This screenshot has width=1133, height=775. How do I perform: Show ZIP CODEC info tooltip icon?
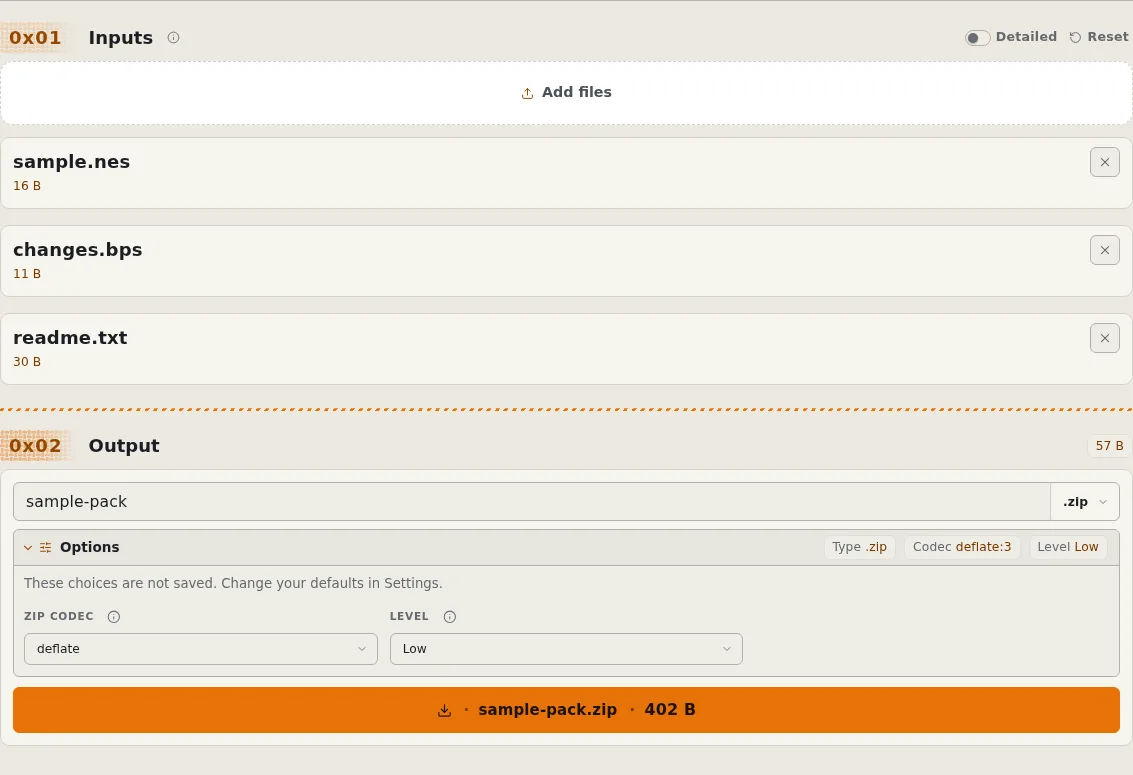113,617
